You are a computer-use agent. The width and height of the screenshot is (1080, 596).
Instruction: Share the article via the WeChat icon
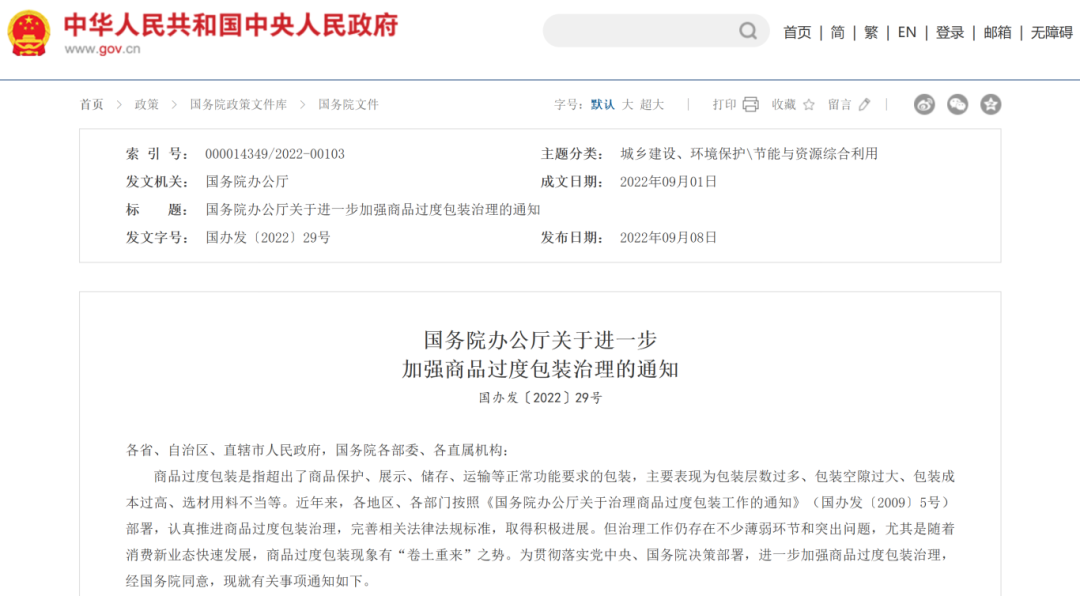(x=958, y=104)
